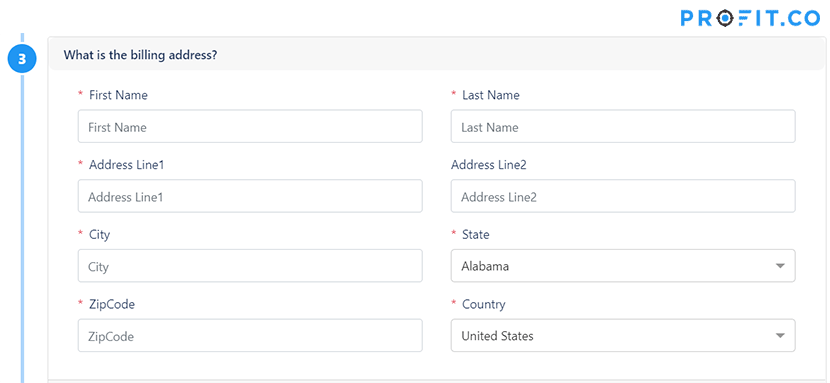Click the Address Line1 label text
This screenshot has height=383, width=830.
click(127, 165)
